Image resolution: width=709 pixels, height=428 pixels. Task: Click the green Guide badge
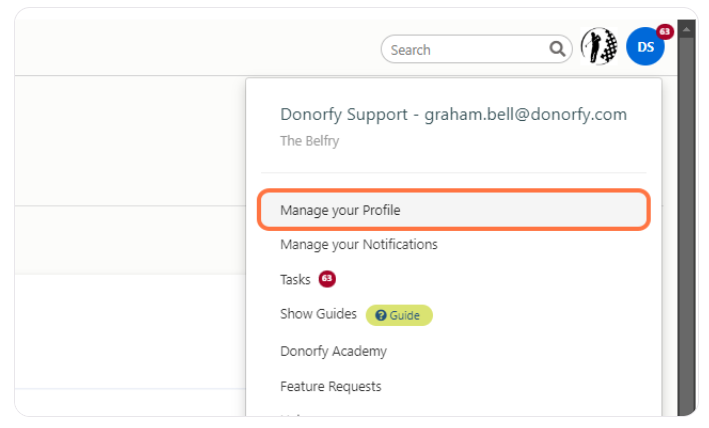399,315
